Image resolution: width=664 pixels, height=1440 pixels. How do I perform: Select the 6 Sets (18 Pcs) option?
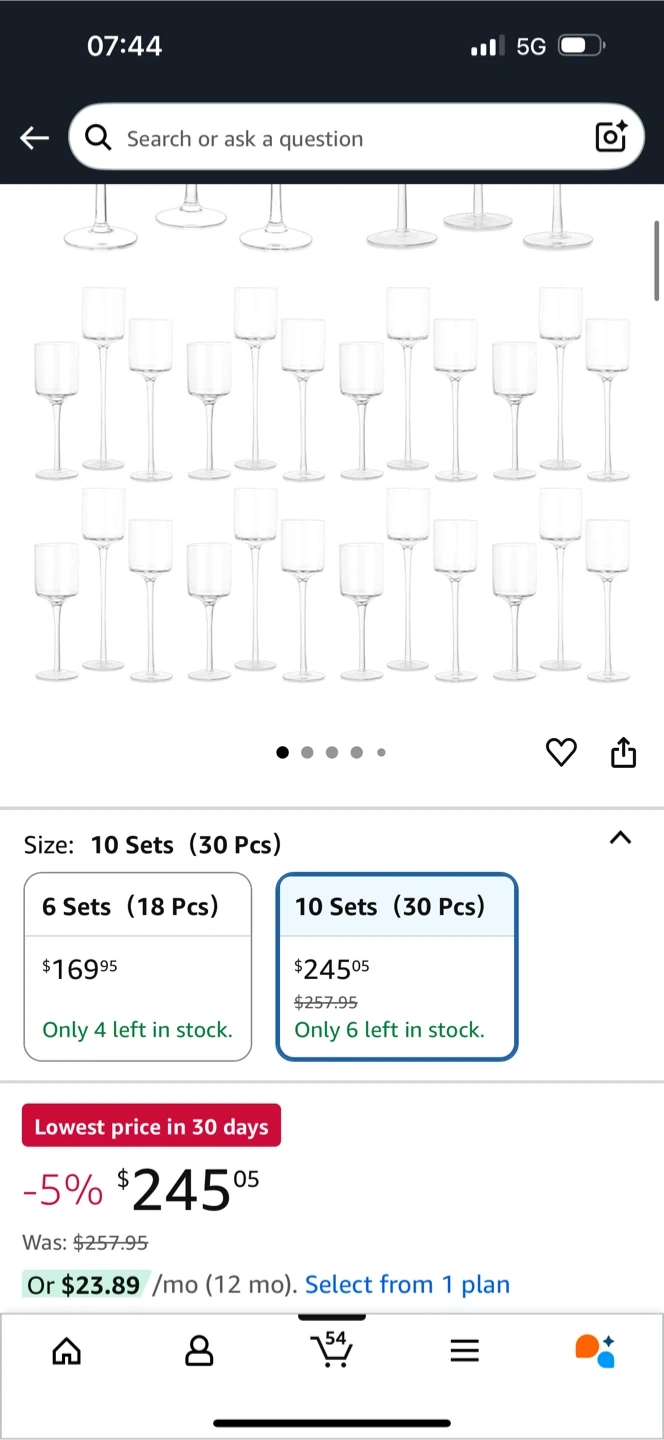138,966
